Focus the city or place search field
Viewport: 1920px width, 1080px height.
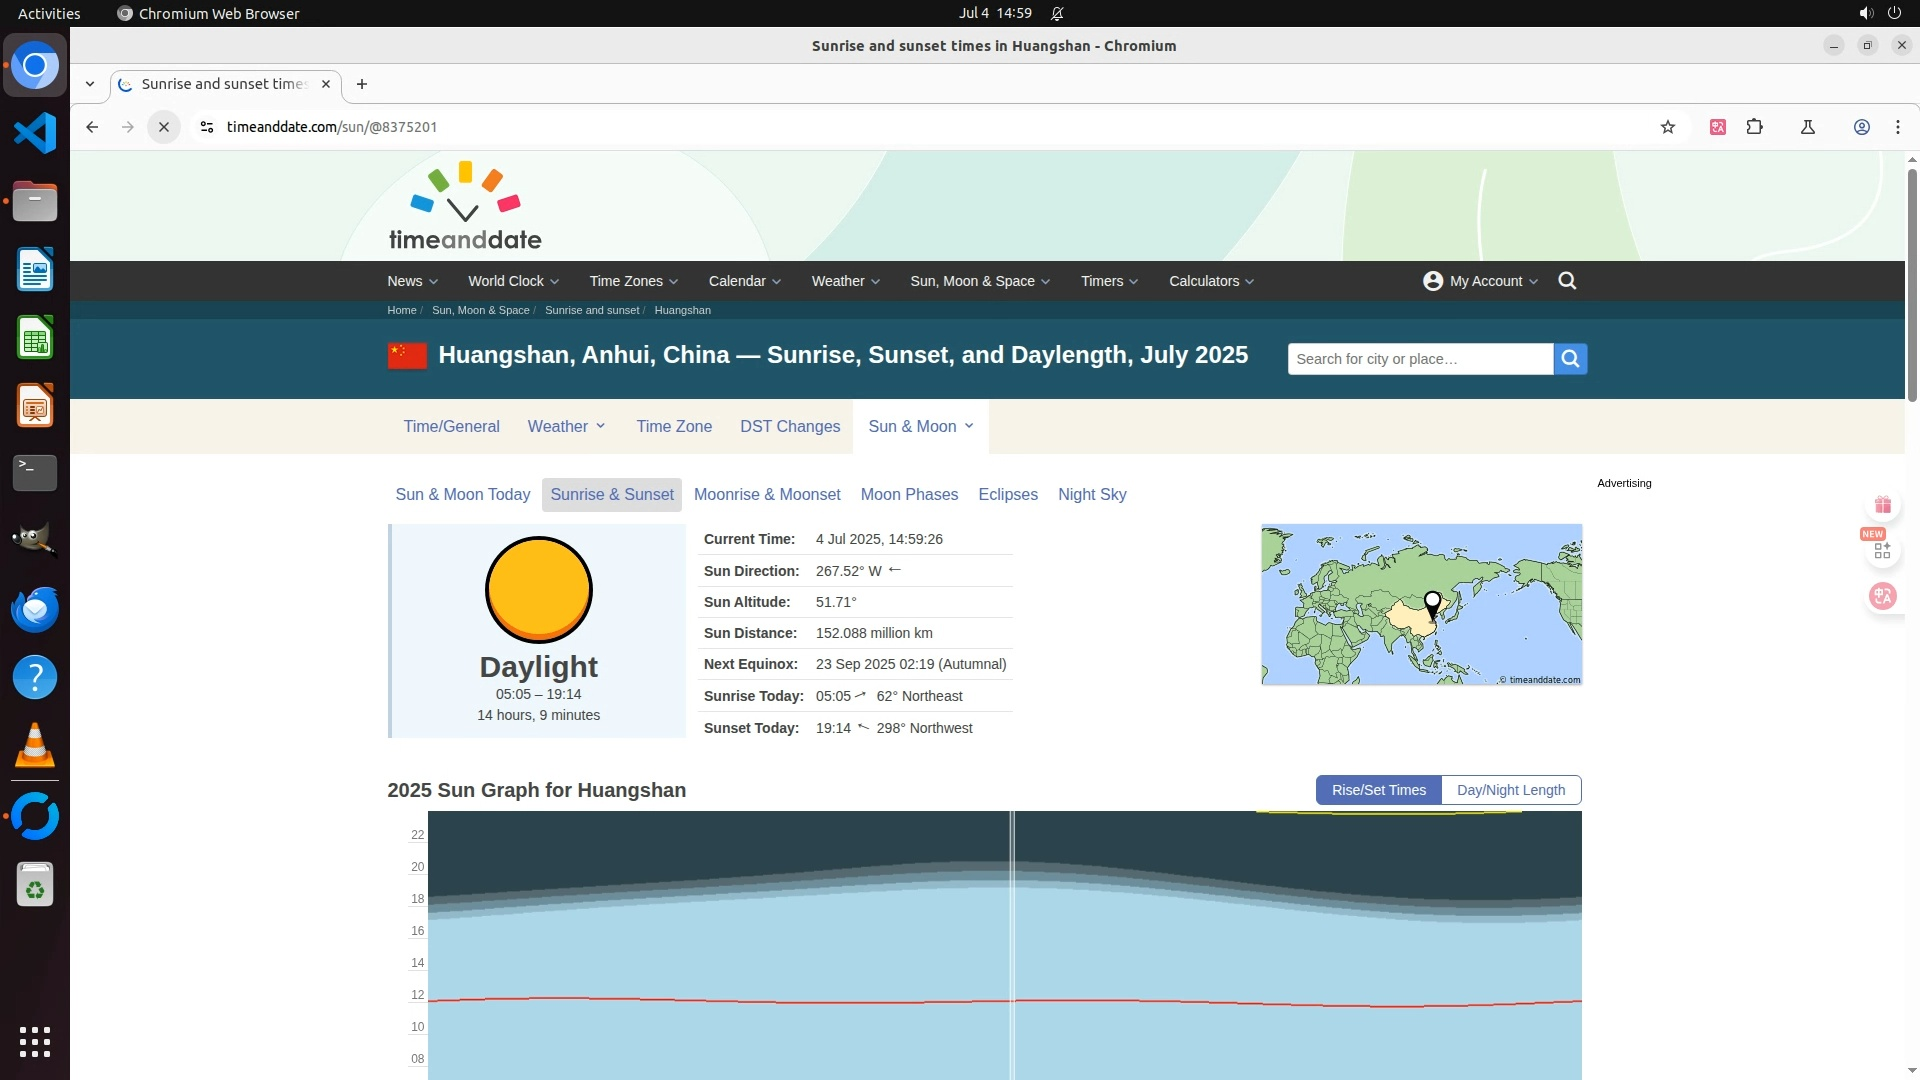[1419, 359]
